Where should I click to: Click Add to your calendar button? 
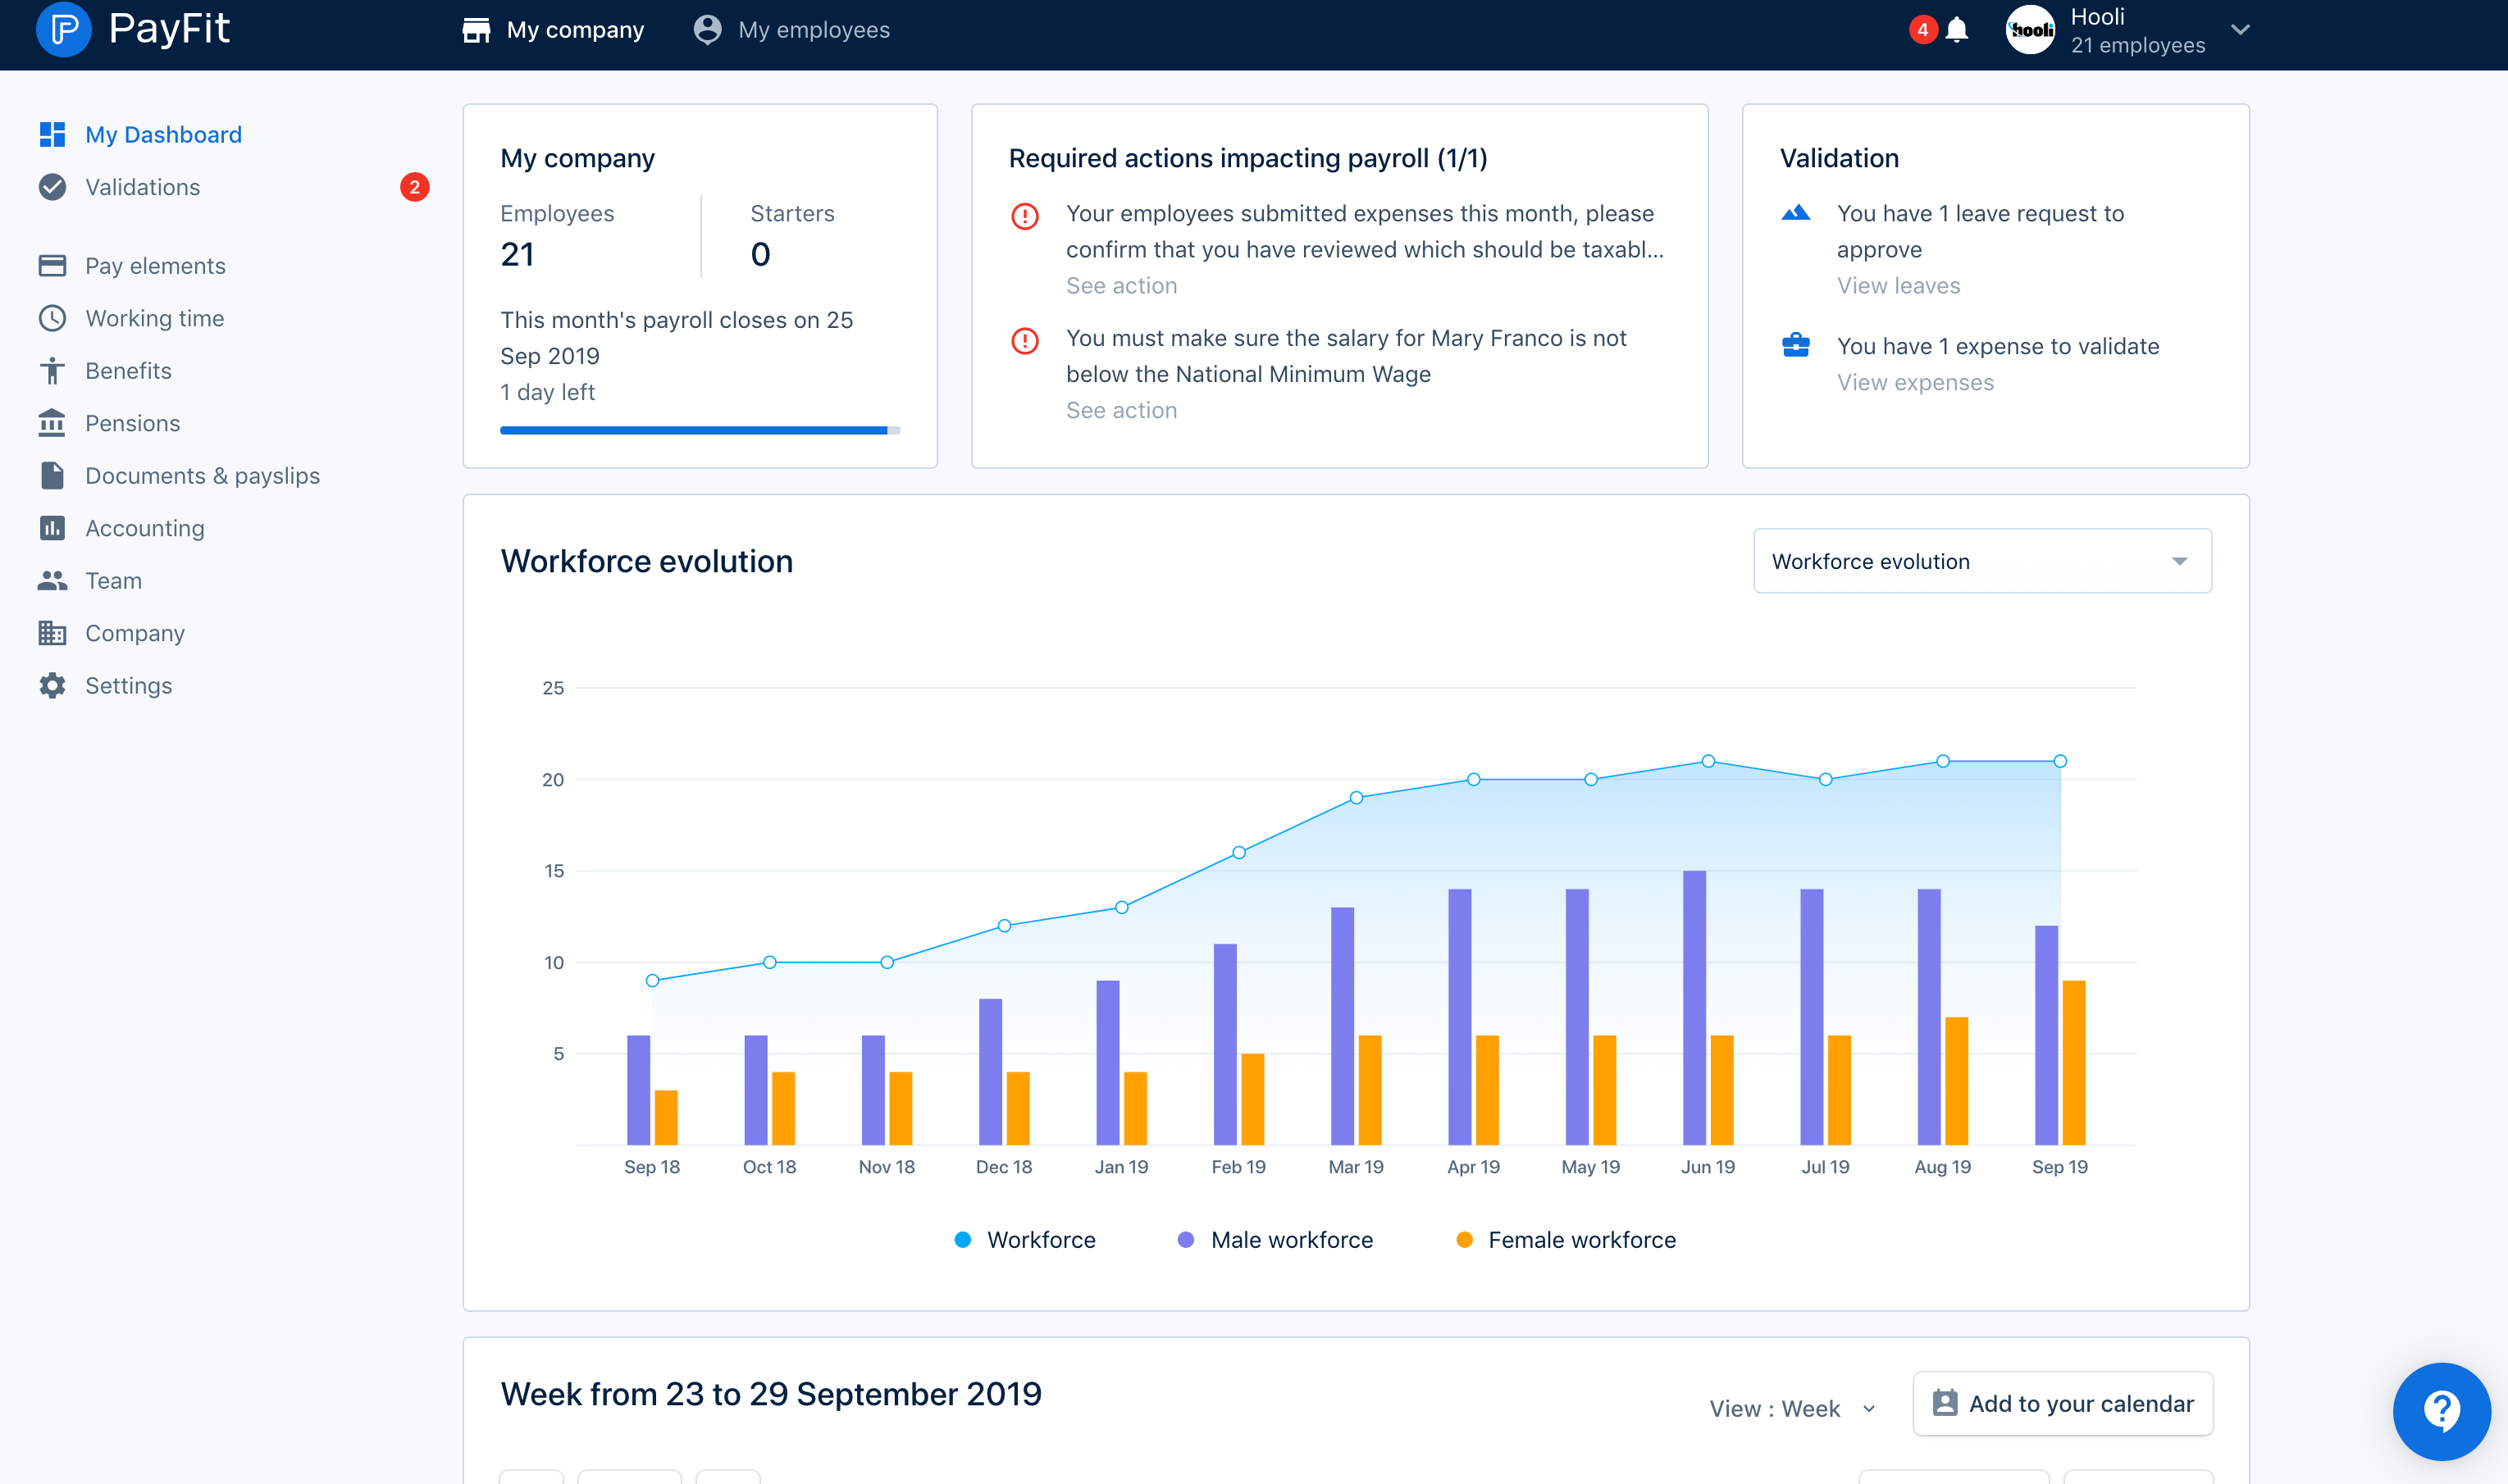(2062, 1404)
